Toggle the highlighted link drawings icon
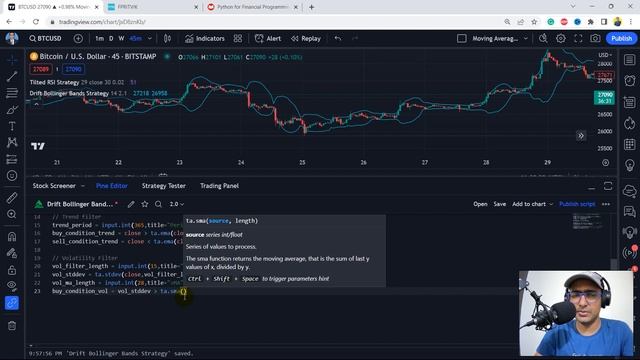The image size is (640, 360). click(12, 303)
